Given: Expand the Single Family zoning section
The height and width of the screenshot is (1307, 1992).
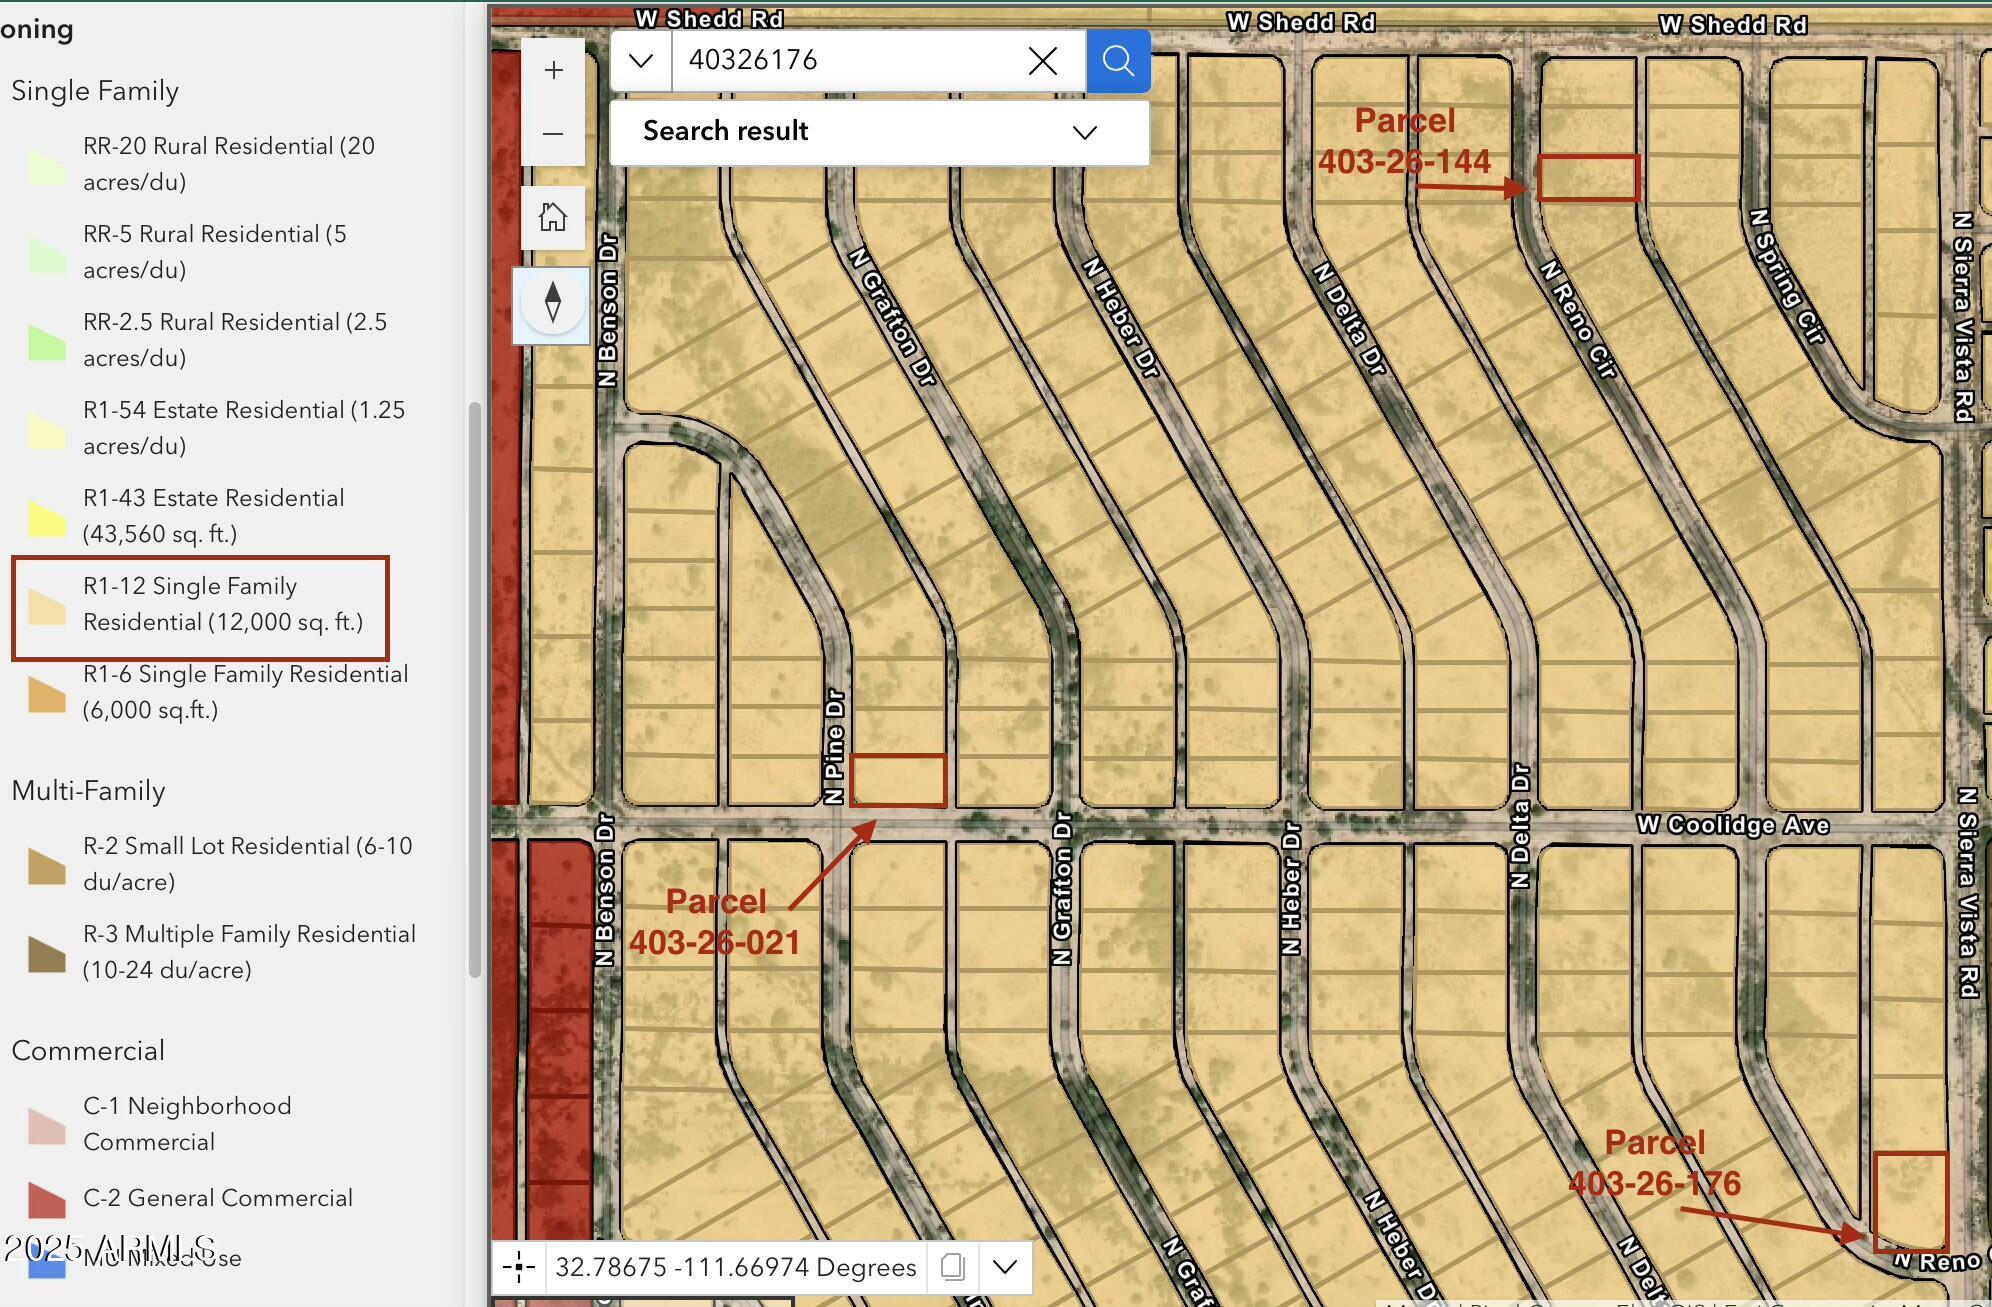Looking at the screenshot, I should point(95,90).
